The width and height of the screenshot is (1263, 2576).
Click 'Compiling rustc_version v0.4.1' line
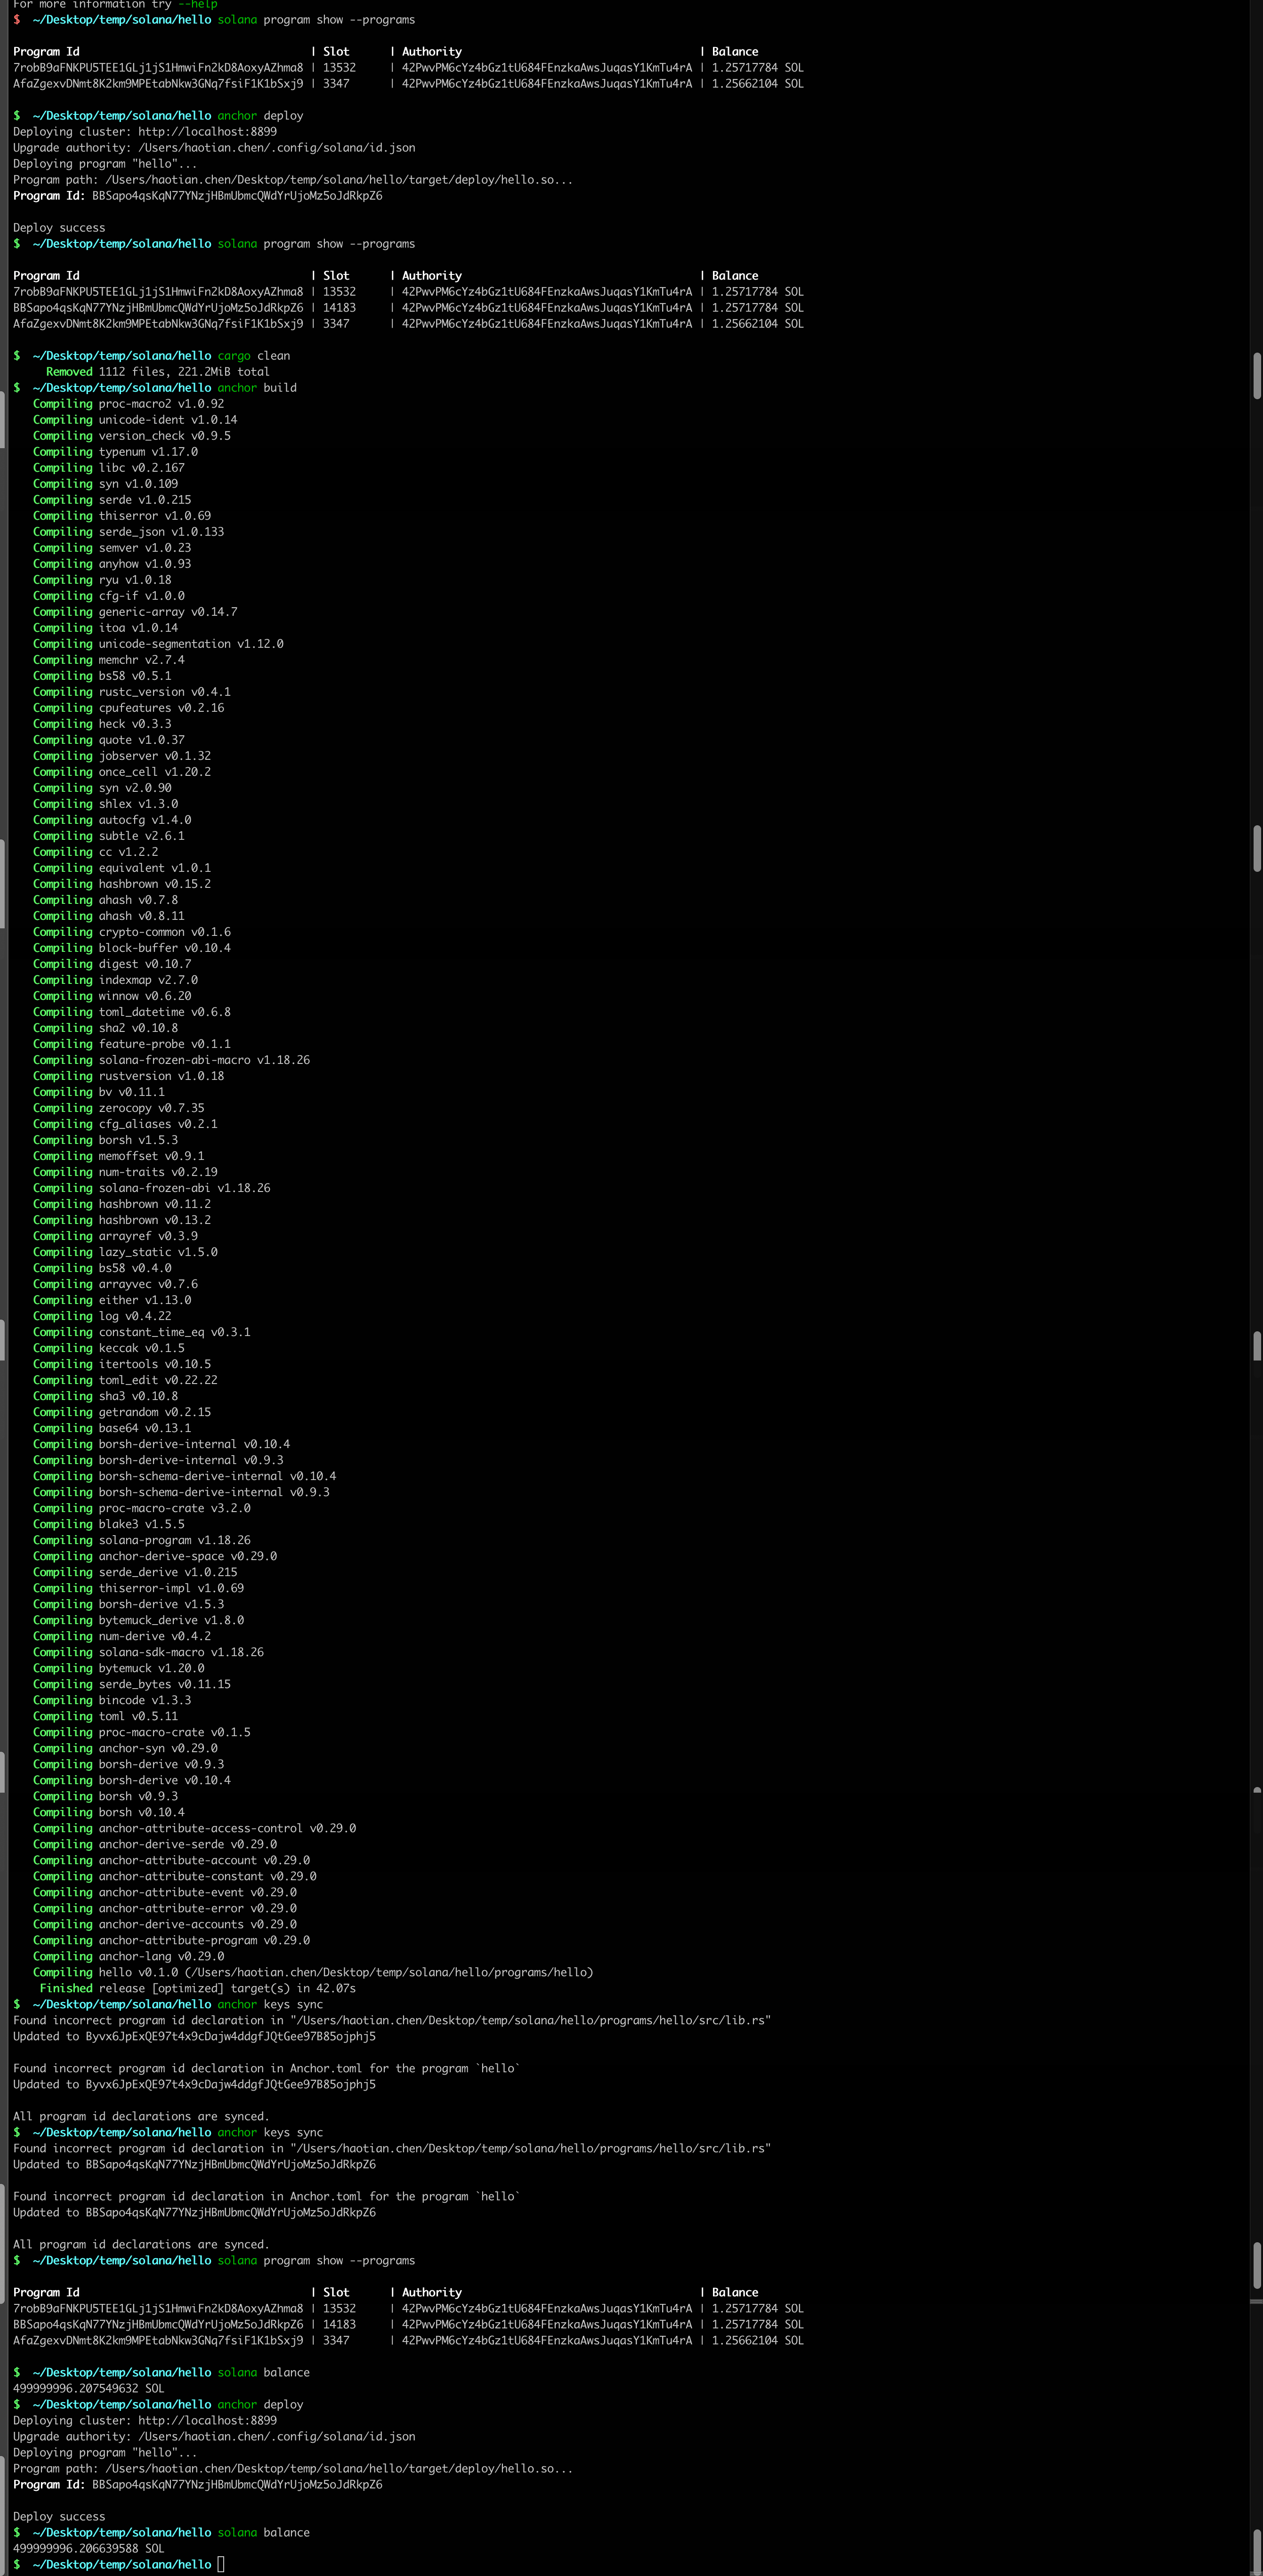point(131,692)
